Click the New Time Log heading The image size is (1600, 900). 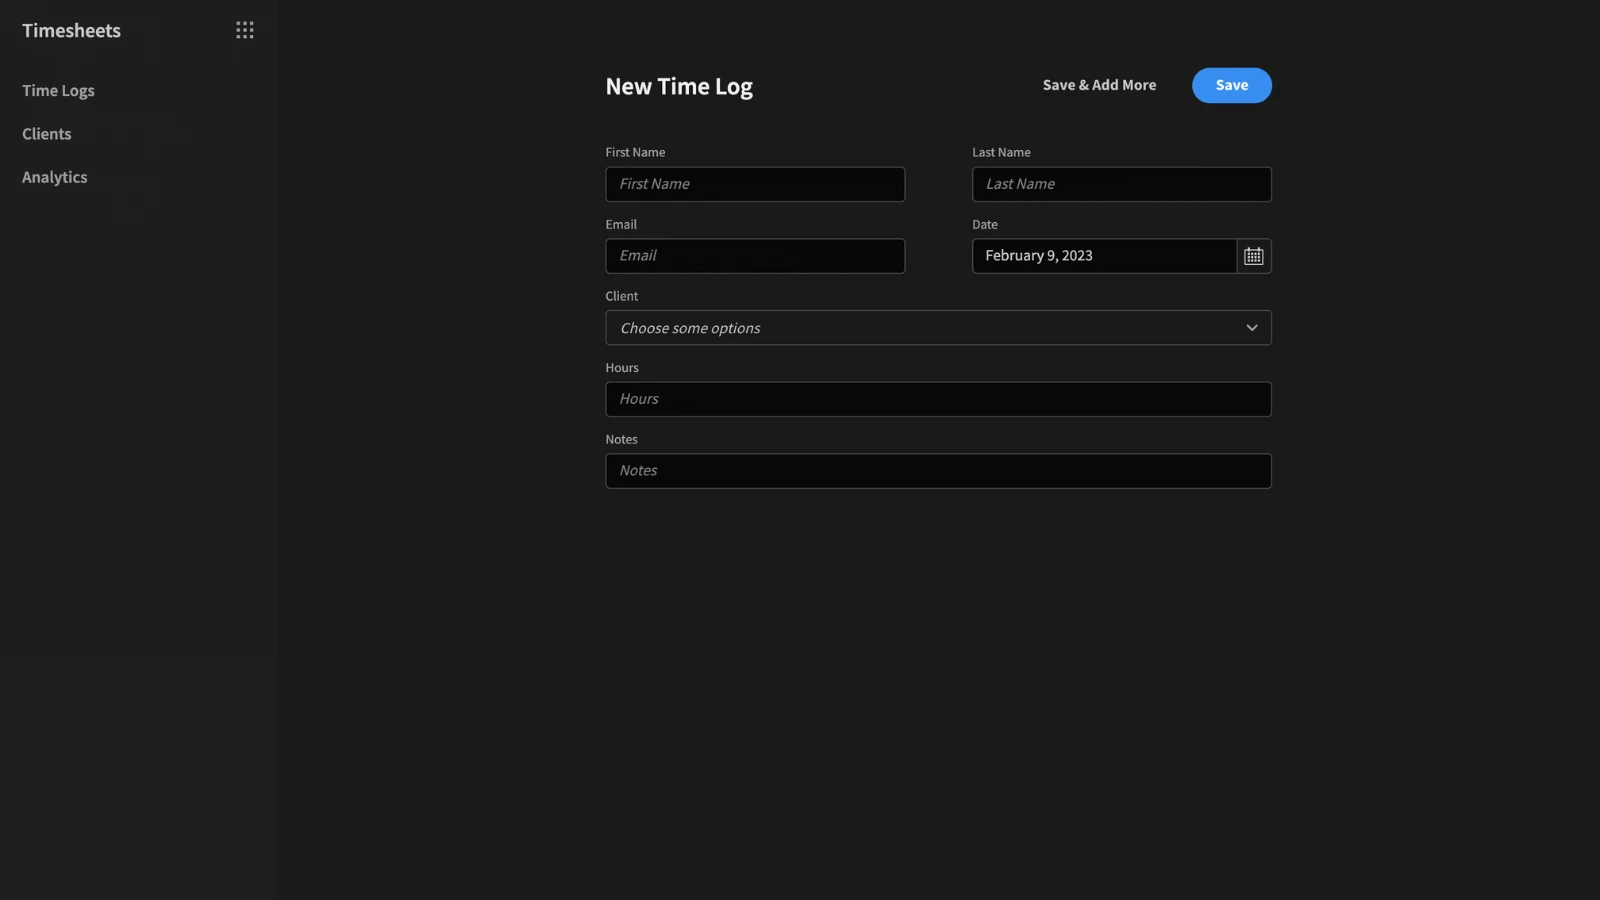coord(679,87)
